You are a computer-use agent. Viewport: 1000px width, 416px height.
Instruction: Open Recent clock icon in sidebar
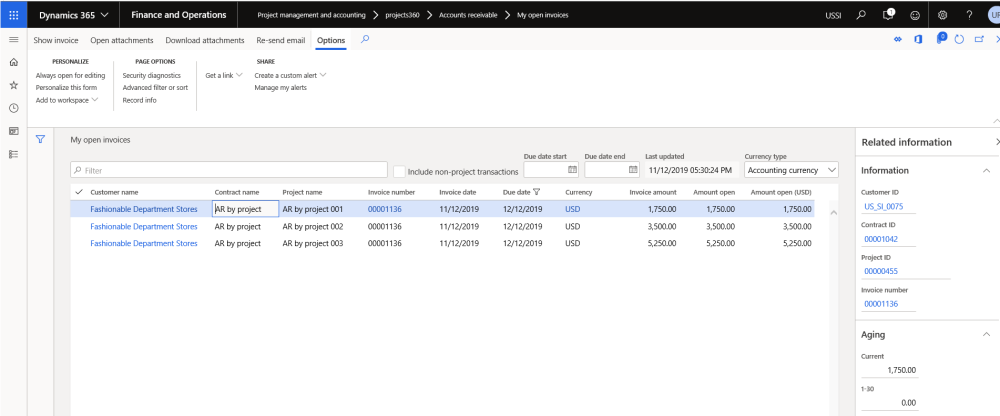pyautogui.click(x=13, y=108)
